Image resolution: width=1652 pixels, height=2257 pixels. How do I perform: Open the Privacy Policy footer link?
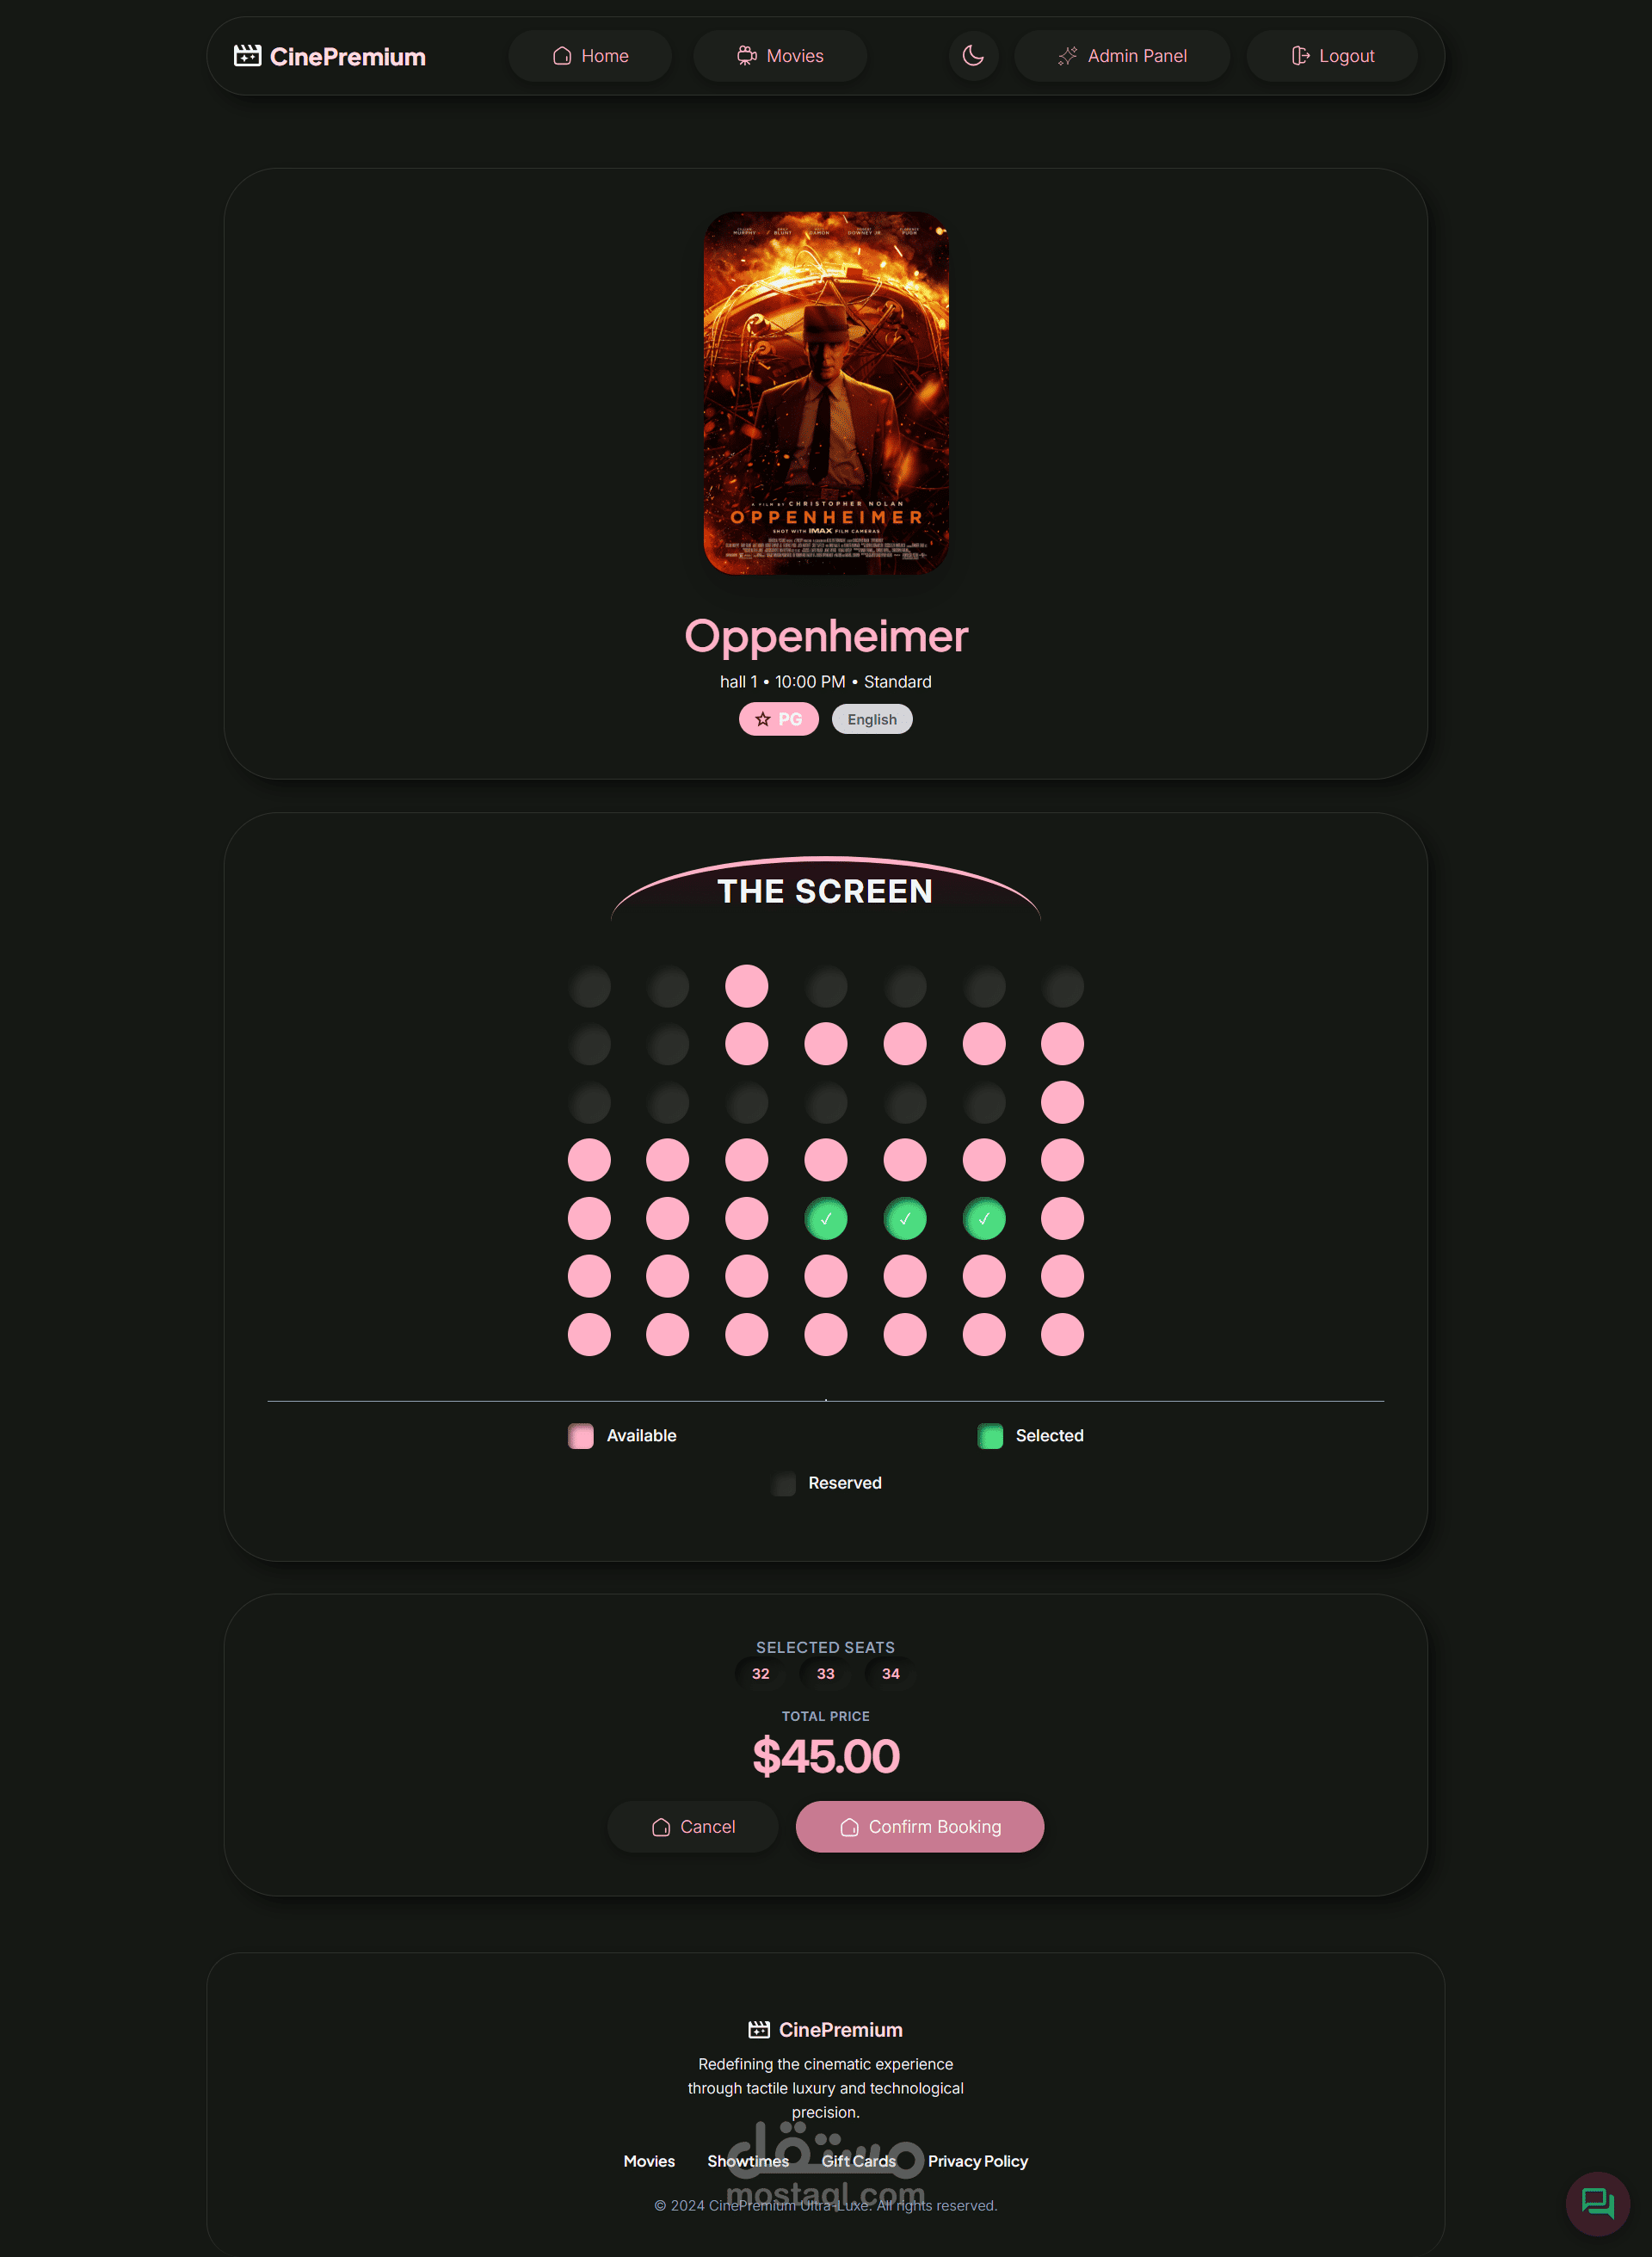[x=978, y=2160]
